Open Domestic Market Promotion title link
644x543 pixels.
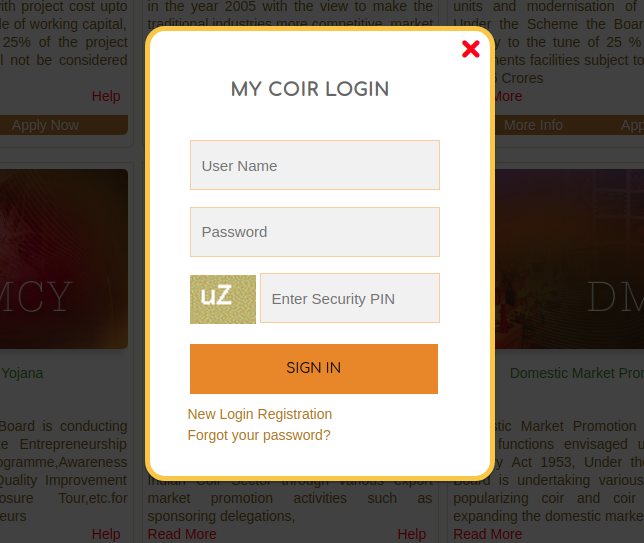pyautogui.click(x=576, y=373)
